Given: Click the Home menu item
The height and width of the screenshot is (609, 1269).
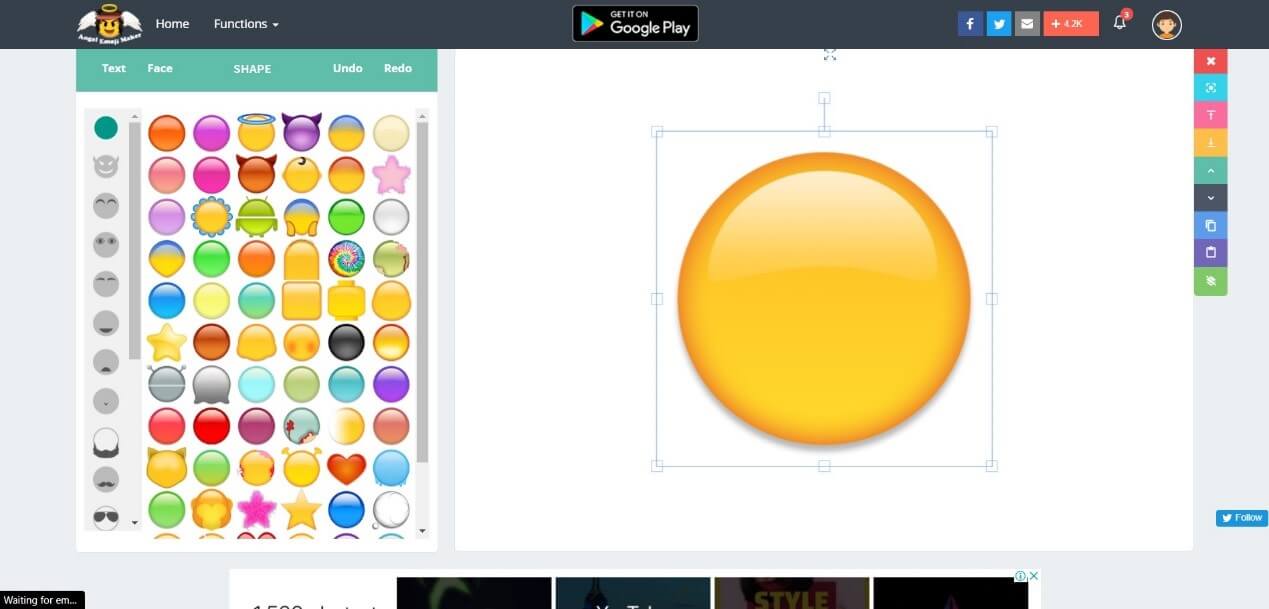Looking at the screenshot, I should coord(172,24).
